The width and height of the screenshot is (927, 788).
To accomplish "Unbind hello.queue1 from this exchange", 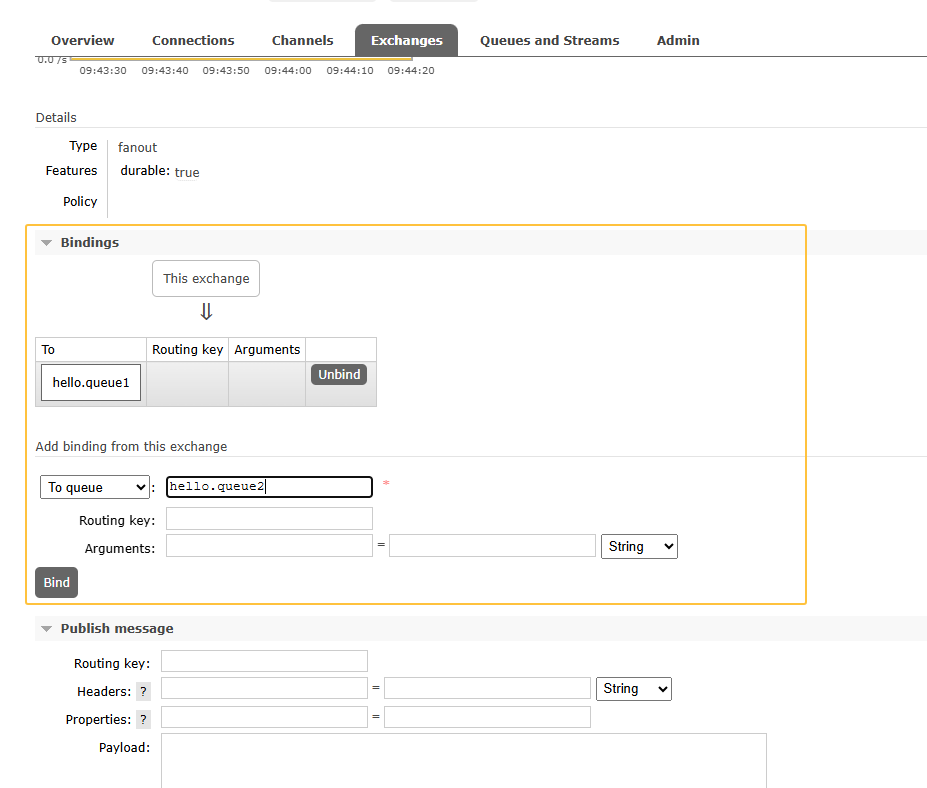I will [x=339, y=375].
